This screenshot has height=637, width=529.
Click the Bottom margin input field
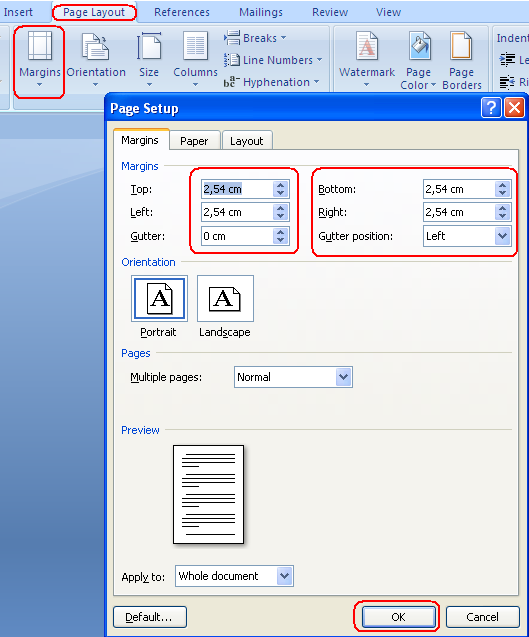point(459,189)
